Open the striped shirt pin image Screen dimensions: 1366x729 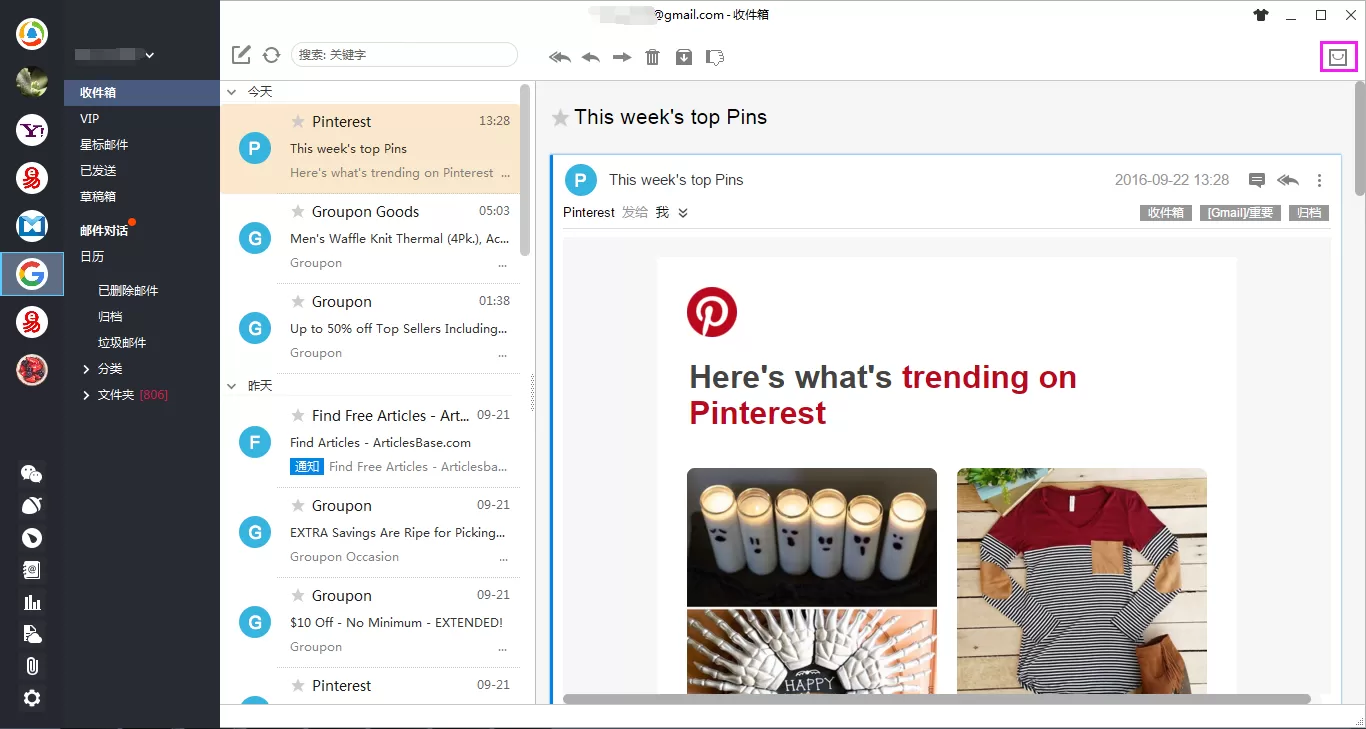click(1082, 581)
